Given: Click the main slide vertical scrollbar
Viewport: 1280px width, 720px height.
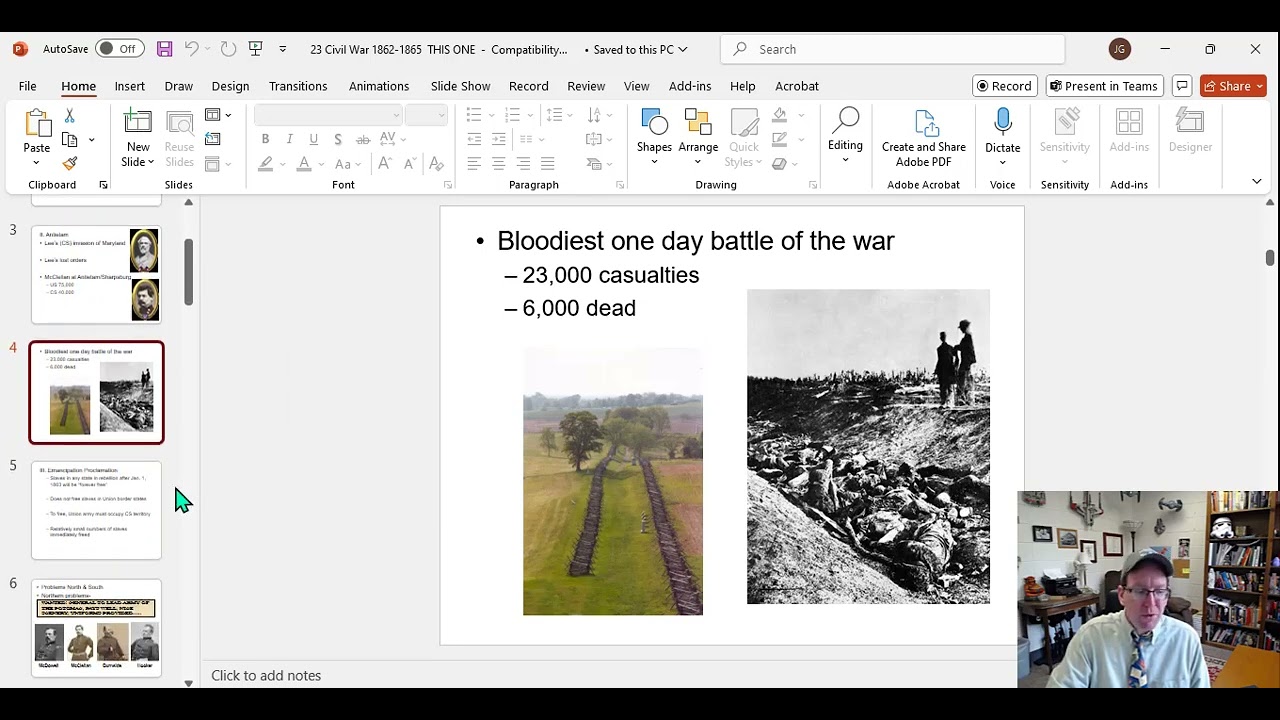Looking at the screenshot, I should coord(1269,258).
